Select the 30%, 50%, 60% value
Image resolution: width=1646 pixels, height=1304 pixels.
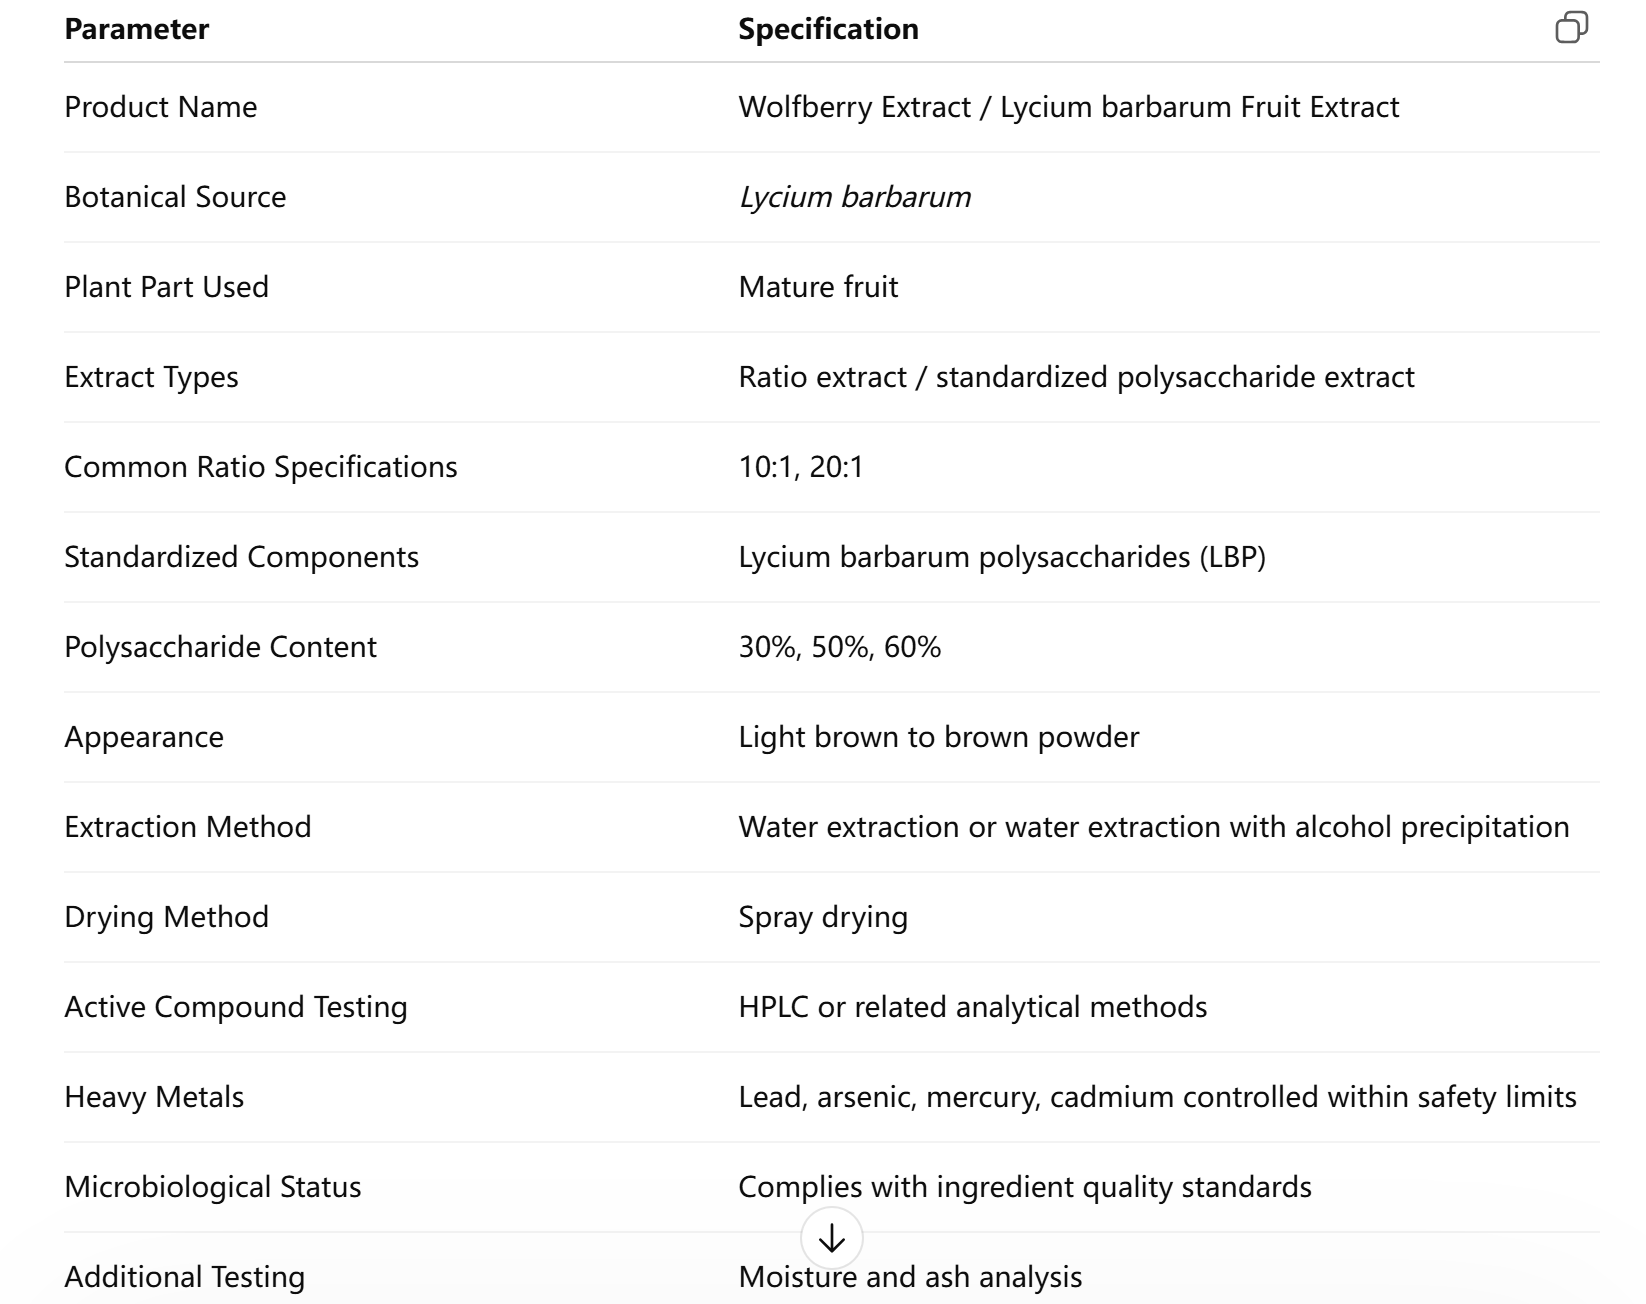coord(839,647)
